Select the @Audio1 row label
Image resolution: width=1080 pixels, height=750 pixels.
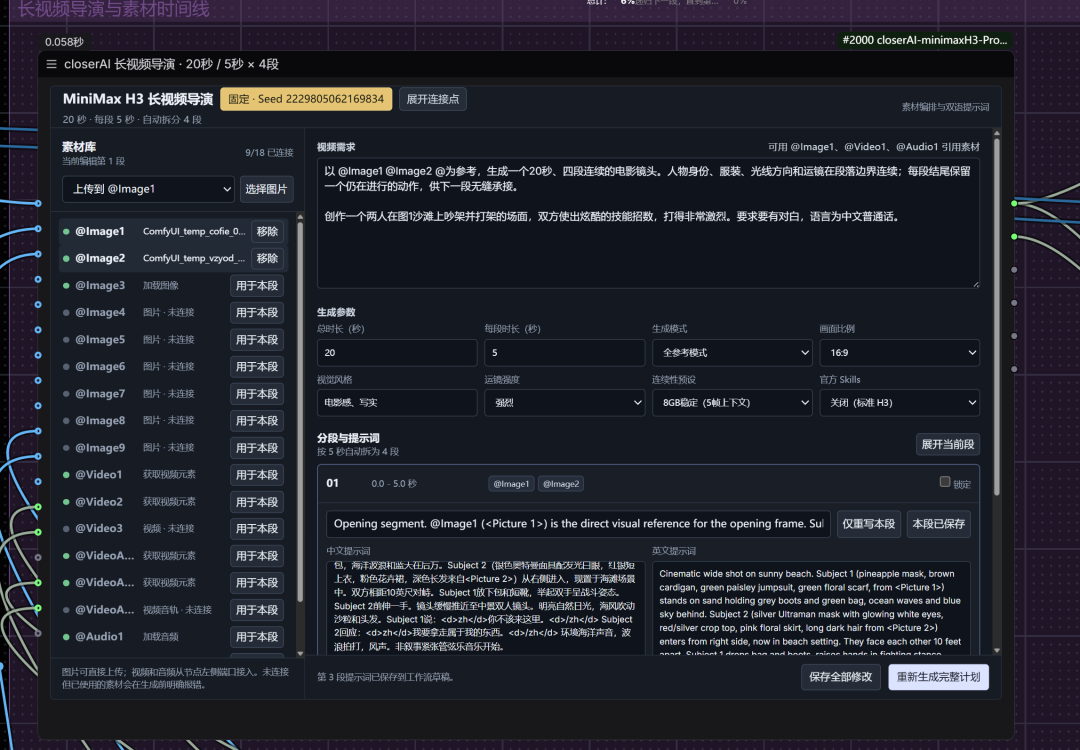(x=99, y=637)
